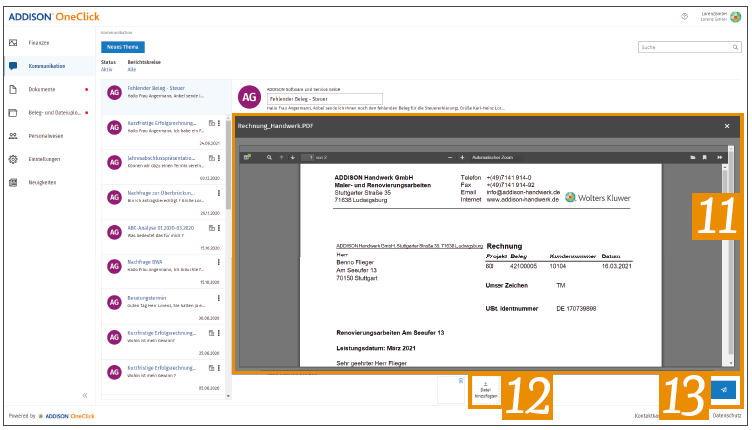This screenshot has width=752, height=430.
Task: Send the message with the blue button
Action: click(724, 390)
